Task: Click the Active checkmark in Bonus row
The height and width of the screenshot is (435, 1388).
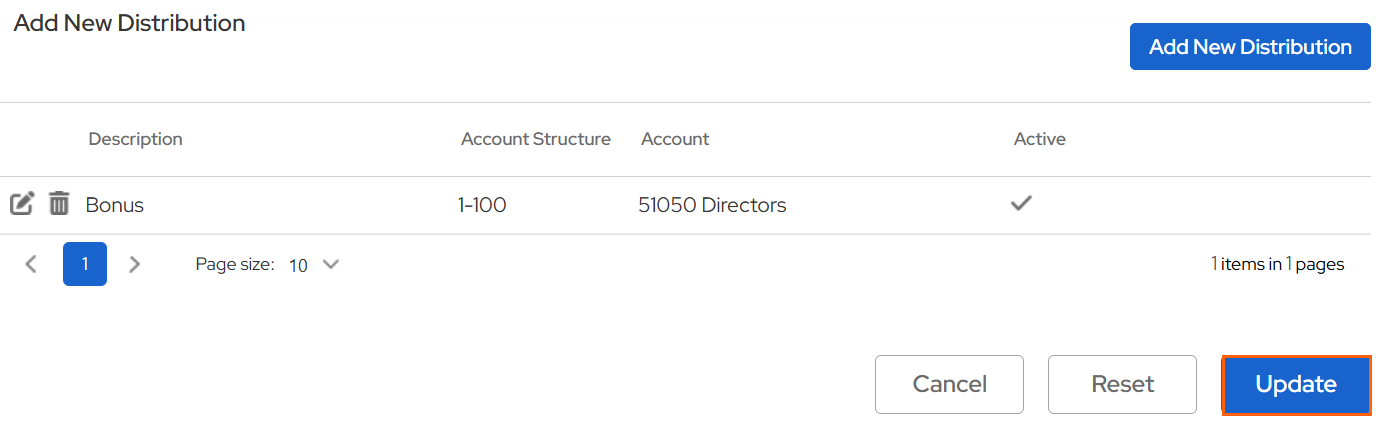Action: pos(1021,203)
